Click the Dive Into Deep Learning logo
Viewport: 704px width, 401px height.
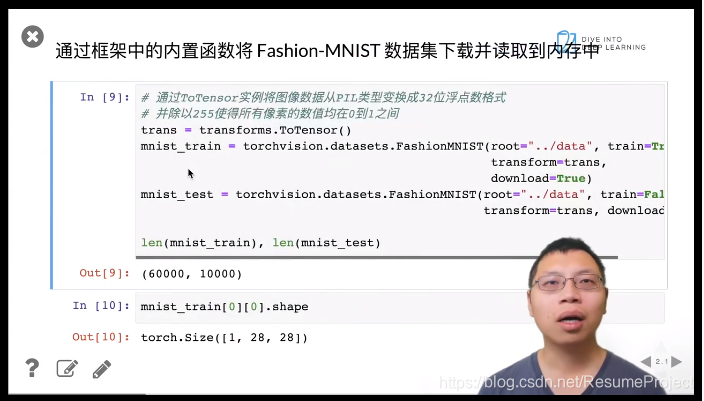click(x=601, y=41)
